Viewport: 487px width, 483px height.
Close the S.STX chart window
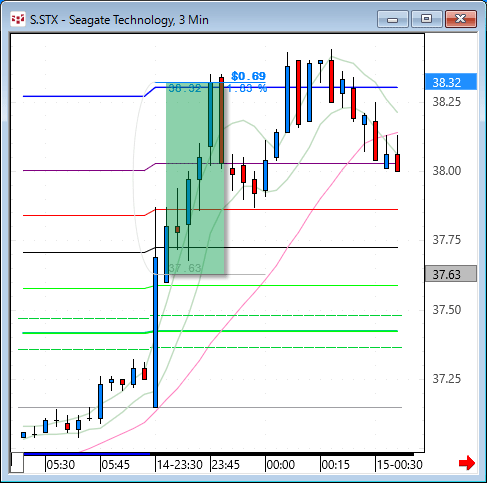coord(461,19)
